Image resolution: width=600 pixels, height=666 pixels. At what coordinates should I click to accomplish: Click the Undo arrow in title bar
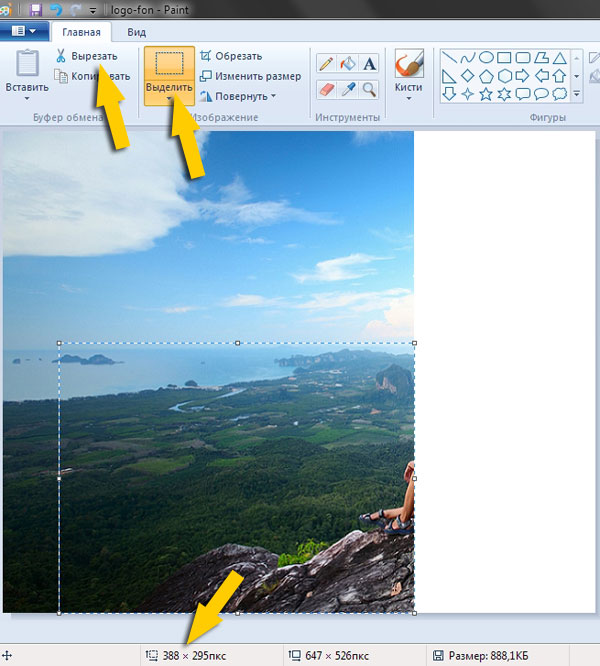click(56, 9)
